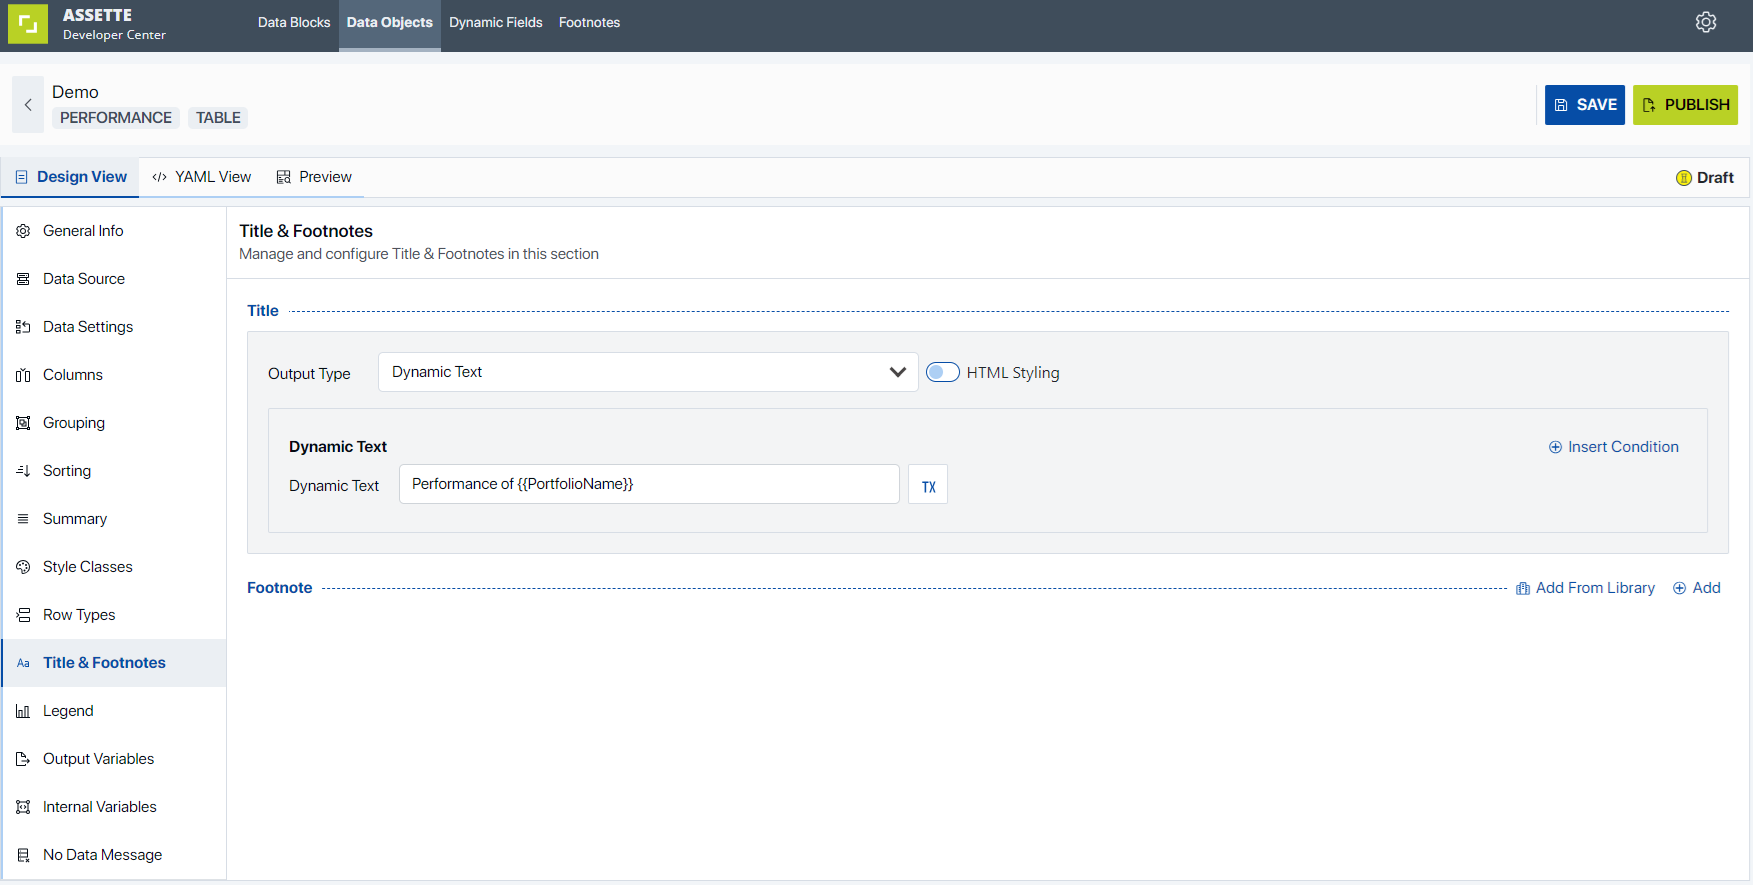Click the Performance of PortfolioName text field
This screenshot has width=1753, height=885.
pyautogui.click(x=649, y=484)
